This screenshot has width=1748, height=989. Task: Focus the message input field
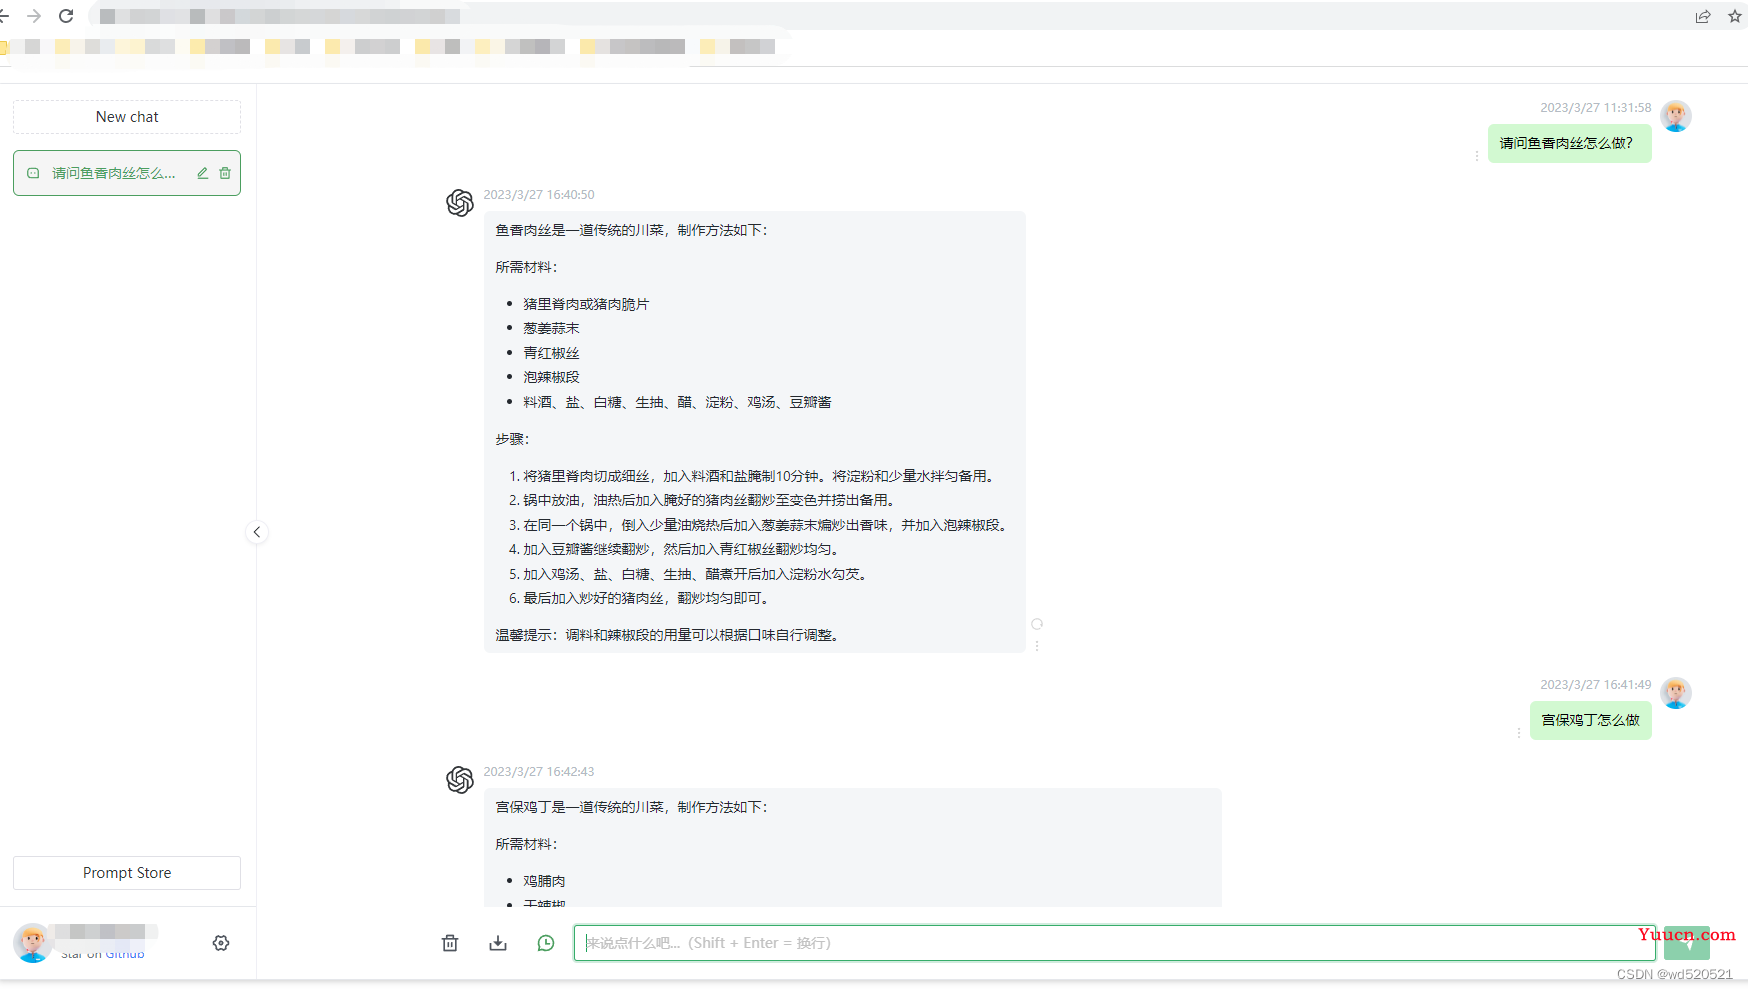tap(1114, 943)
